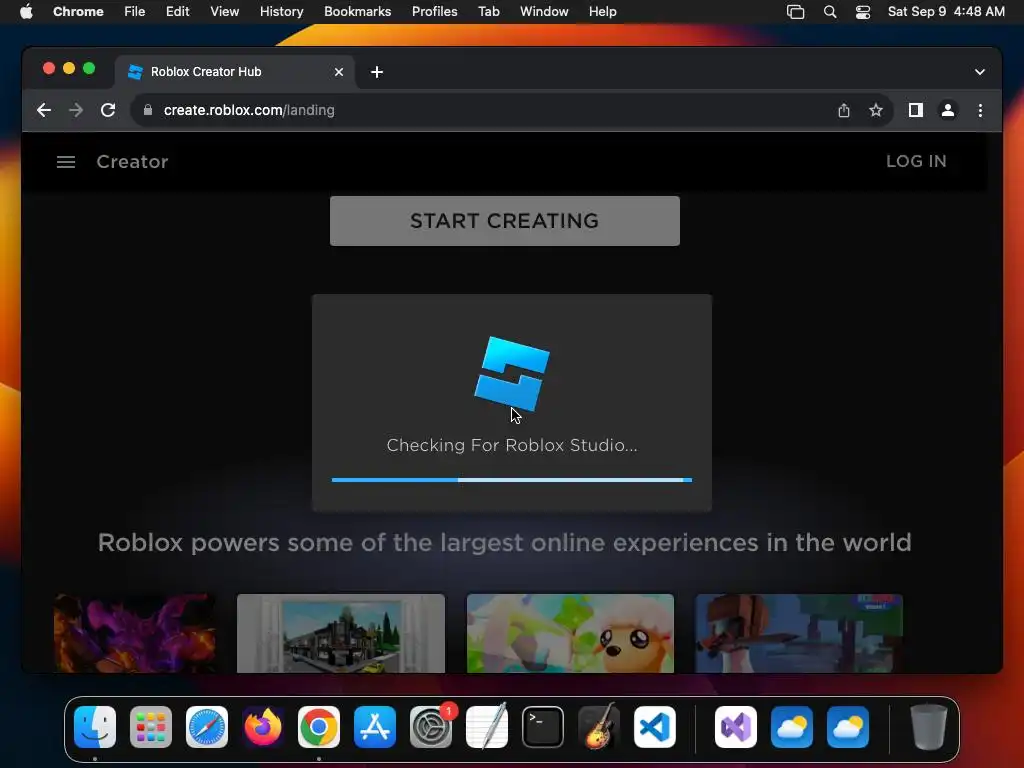Open the blocky character experience thumbnail

point(799,633)
